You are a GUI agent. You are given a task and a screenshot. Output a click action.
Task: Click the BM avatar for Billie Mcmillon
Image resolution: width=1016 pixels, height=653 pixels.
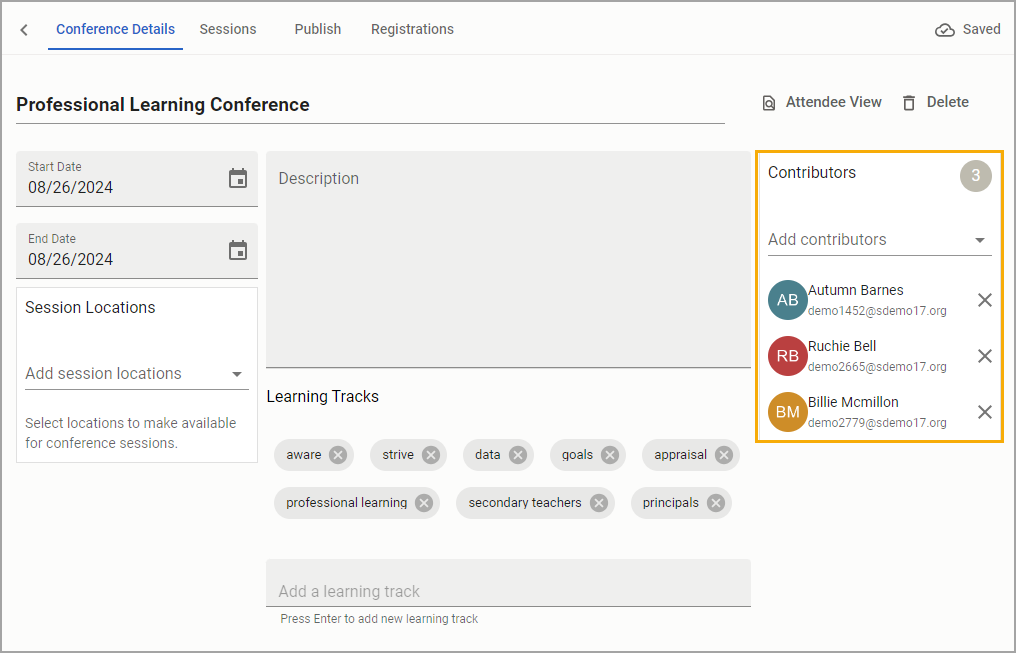coord(788,412)
